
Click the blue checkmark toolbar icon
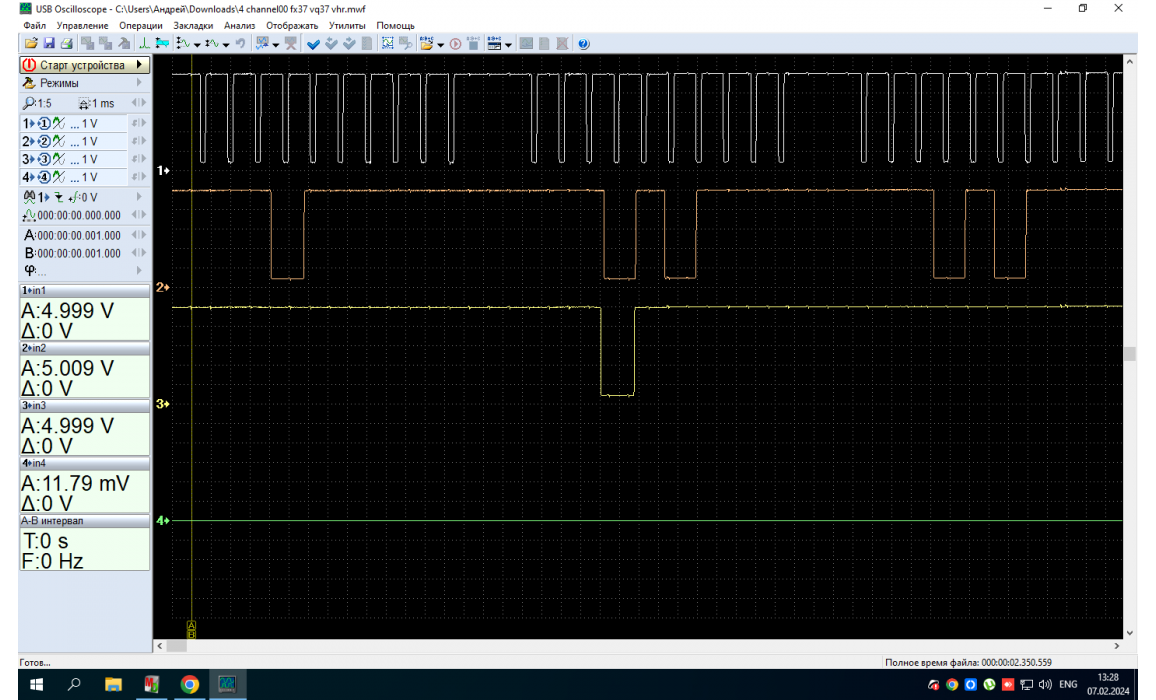coord(313,44)
